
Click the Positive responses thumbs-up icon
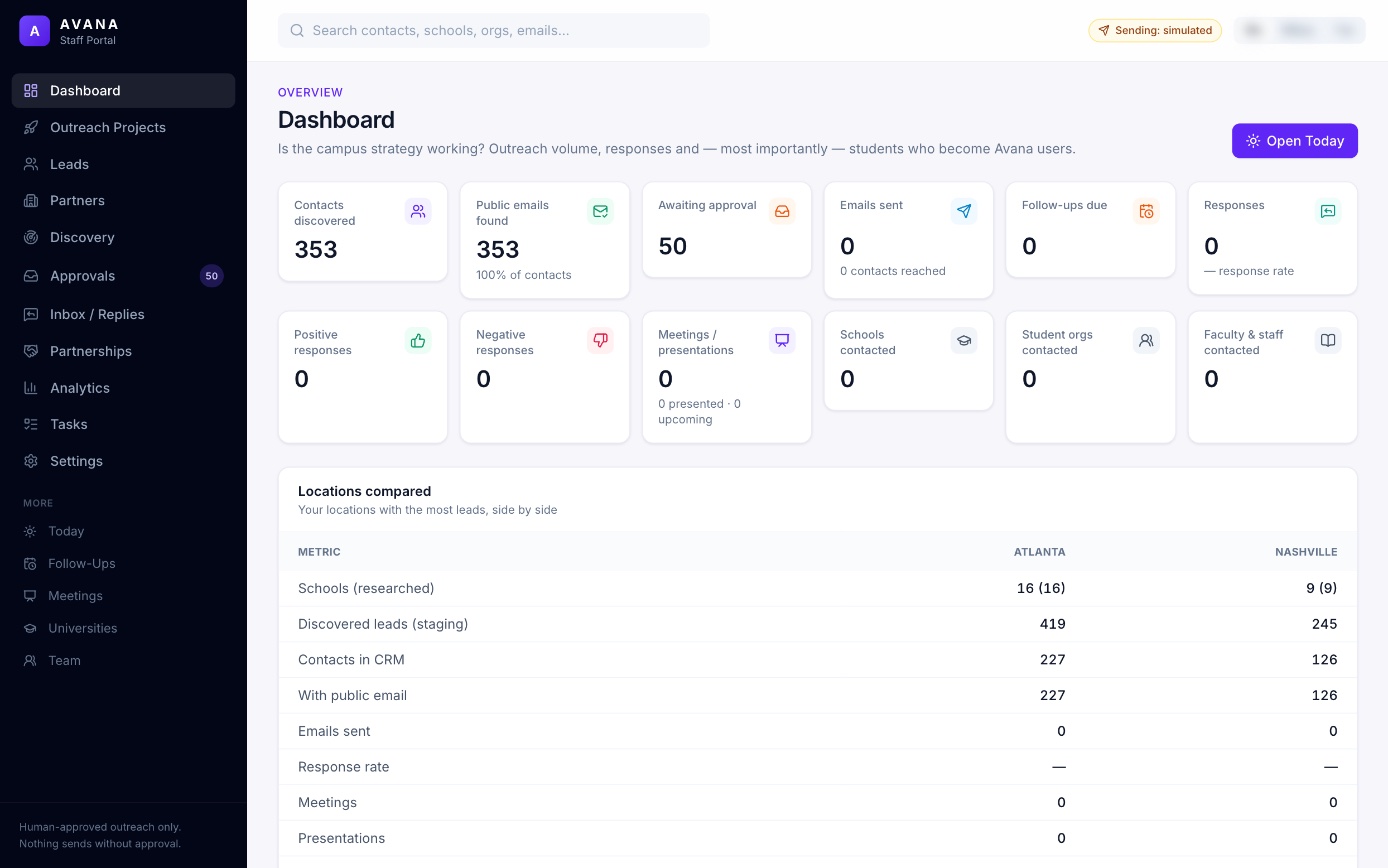click(418, 340)
